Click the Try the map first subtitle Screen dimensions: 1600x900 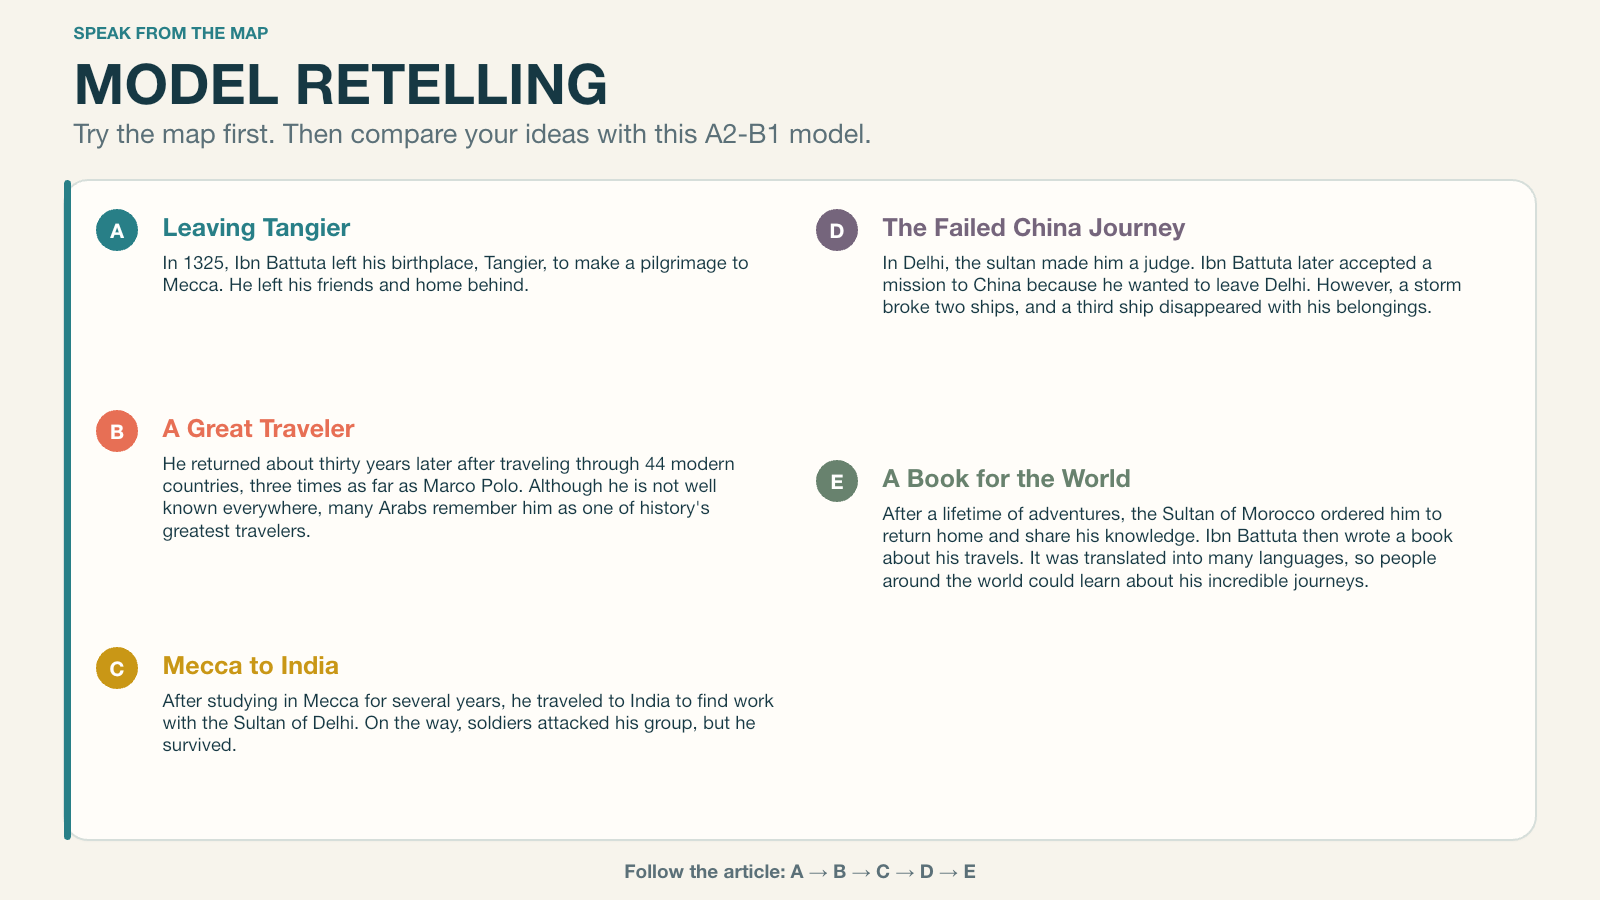[x=472, y=134]
